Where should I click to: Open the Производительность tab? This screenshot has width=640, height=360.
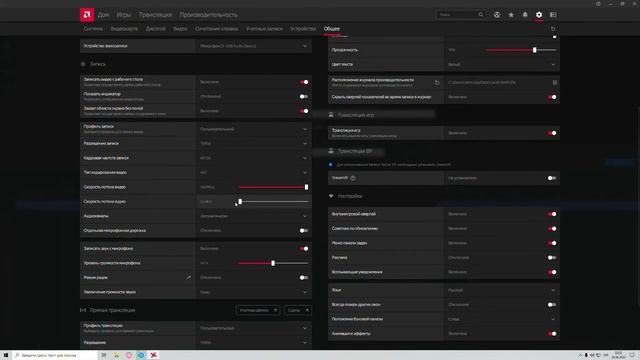[x=209, y=15]
